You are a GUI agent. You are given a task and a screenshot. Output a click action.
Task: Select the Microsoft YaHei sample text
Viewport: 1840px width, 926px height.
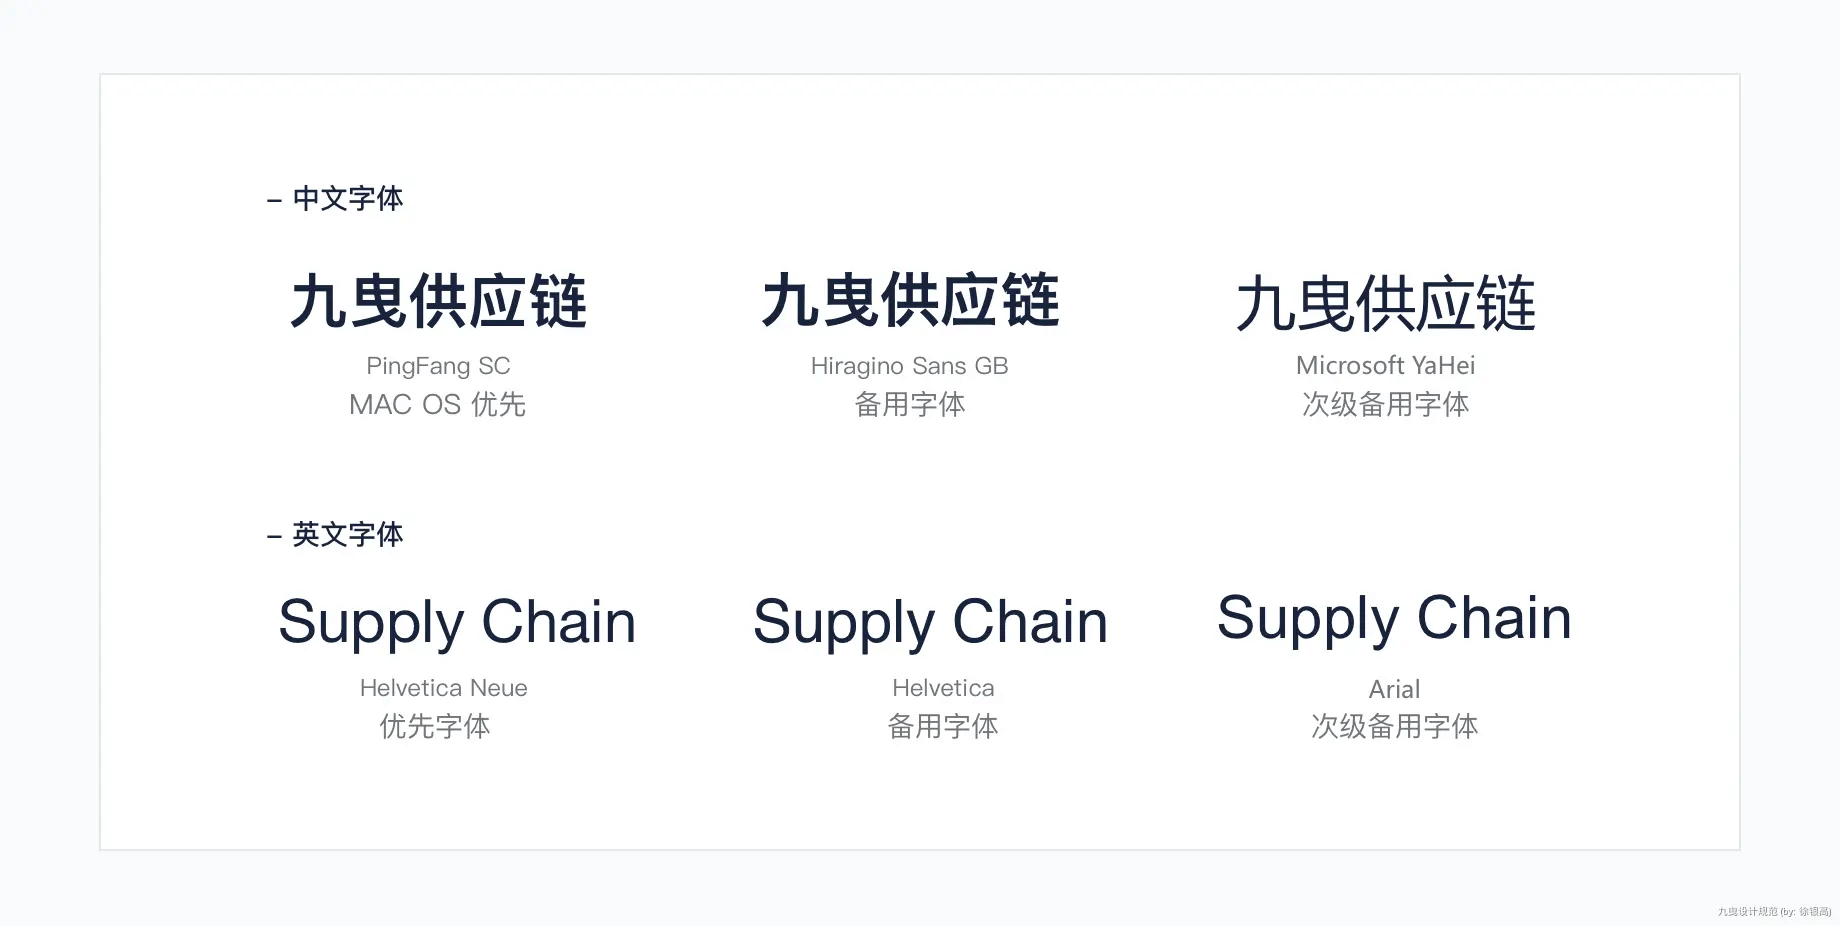[1385, 304]
